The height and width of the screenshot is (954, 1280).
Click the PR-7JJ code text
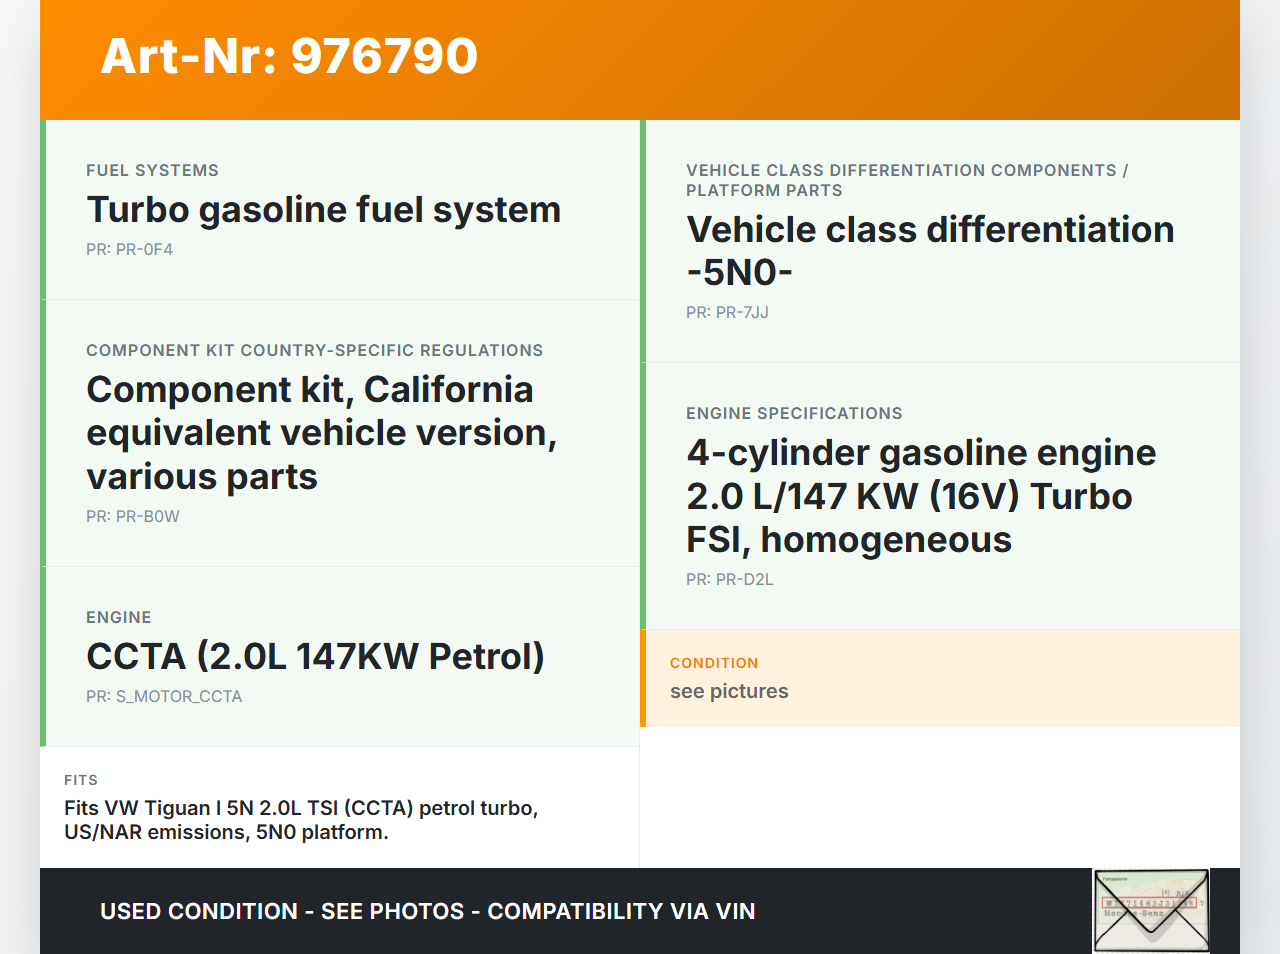(727, 313)
